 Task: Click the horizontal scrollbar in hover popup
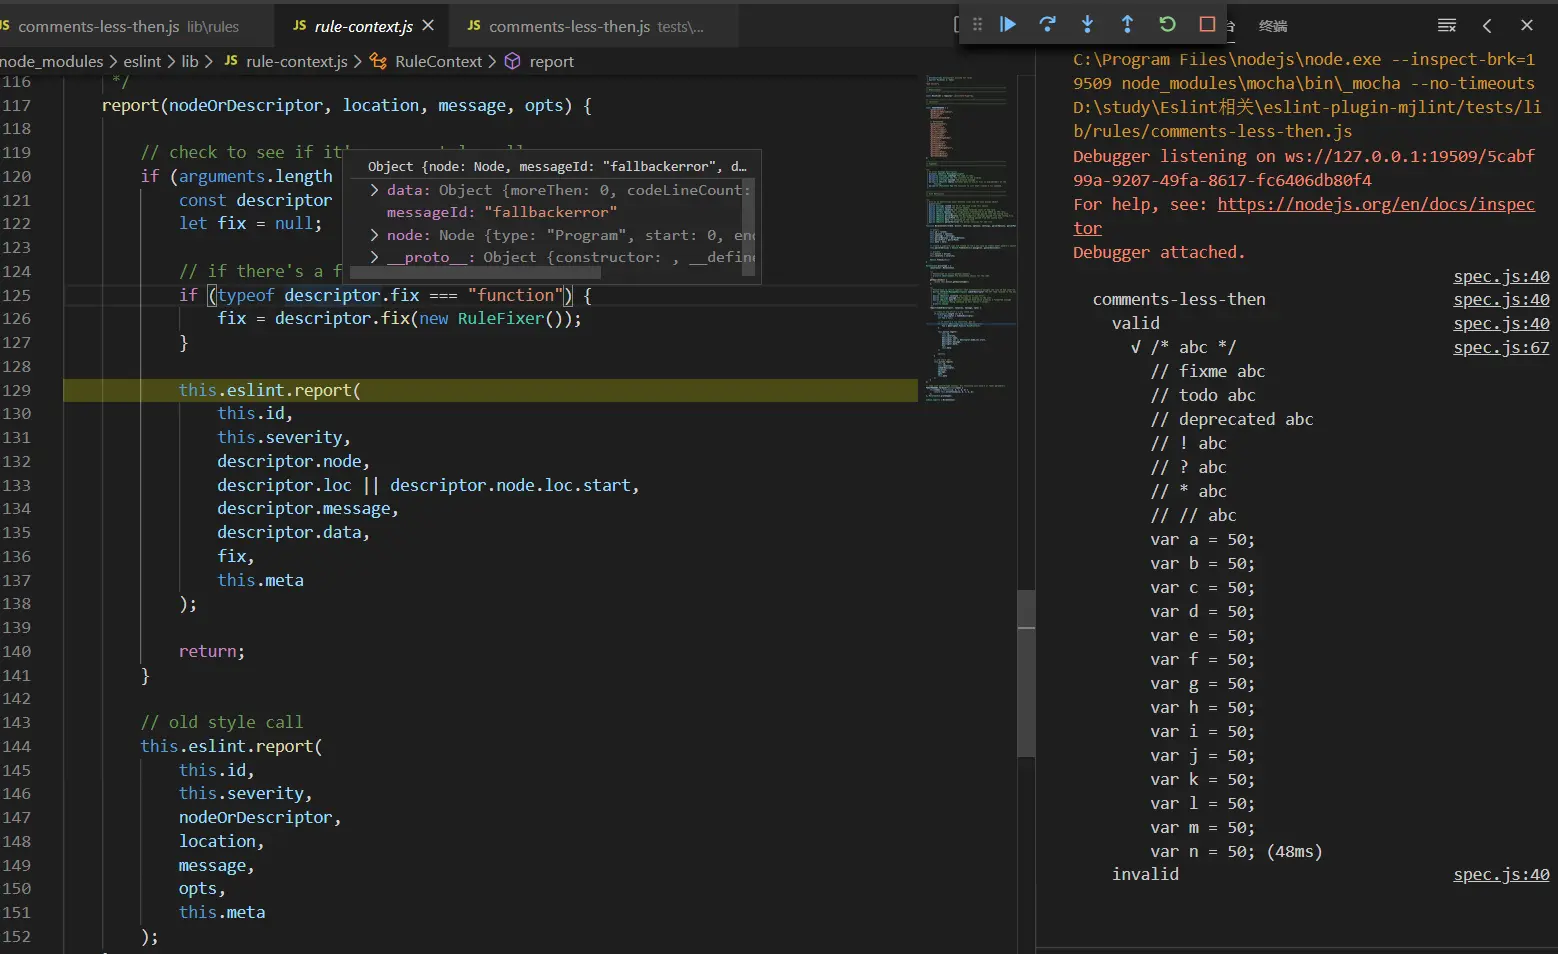tap(473, 272)
